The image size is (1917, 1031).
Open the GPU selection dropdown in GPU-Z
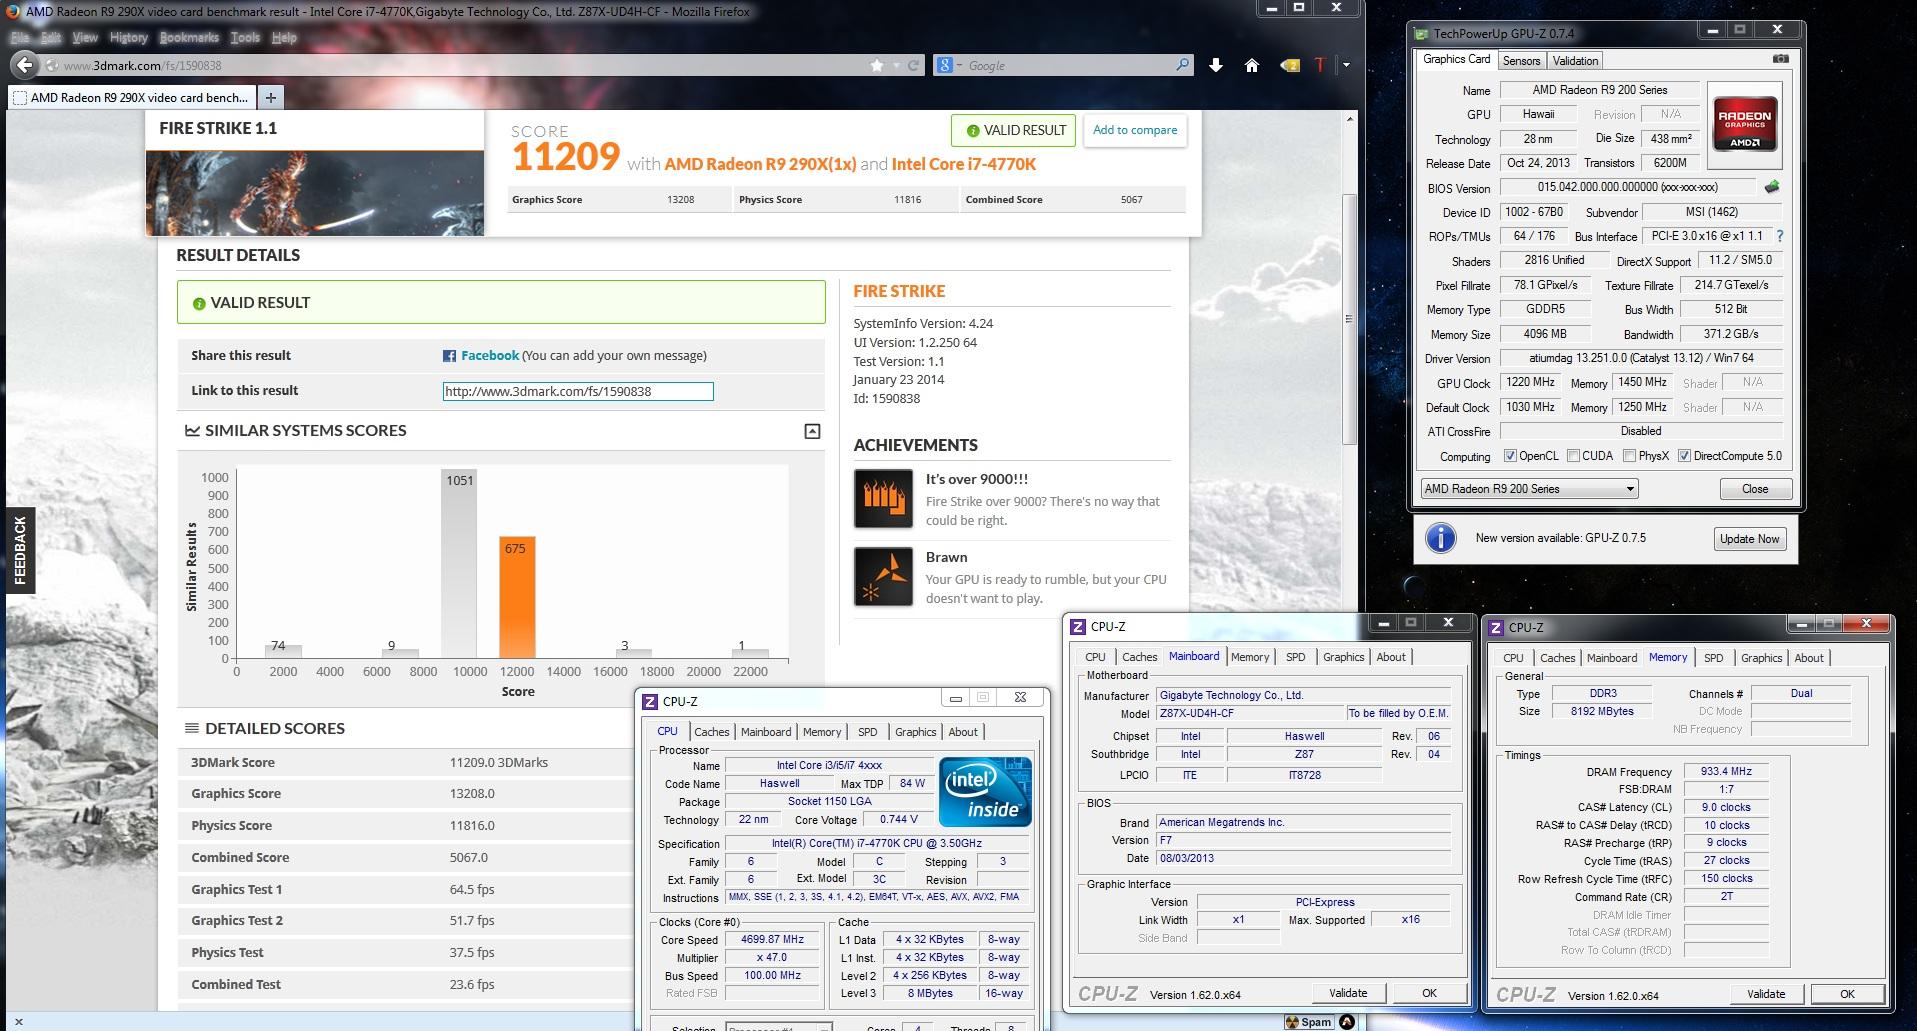tap(1529, 489)
